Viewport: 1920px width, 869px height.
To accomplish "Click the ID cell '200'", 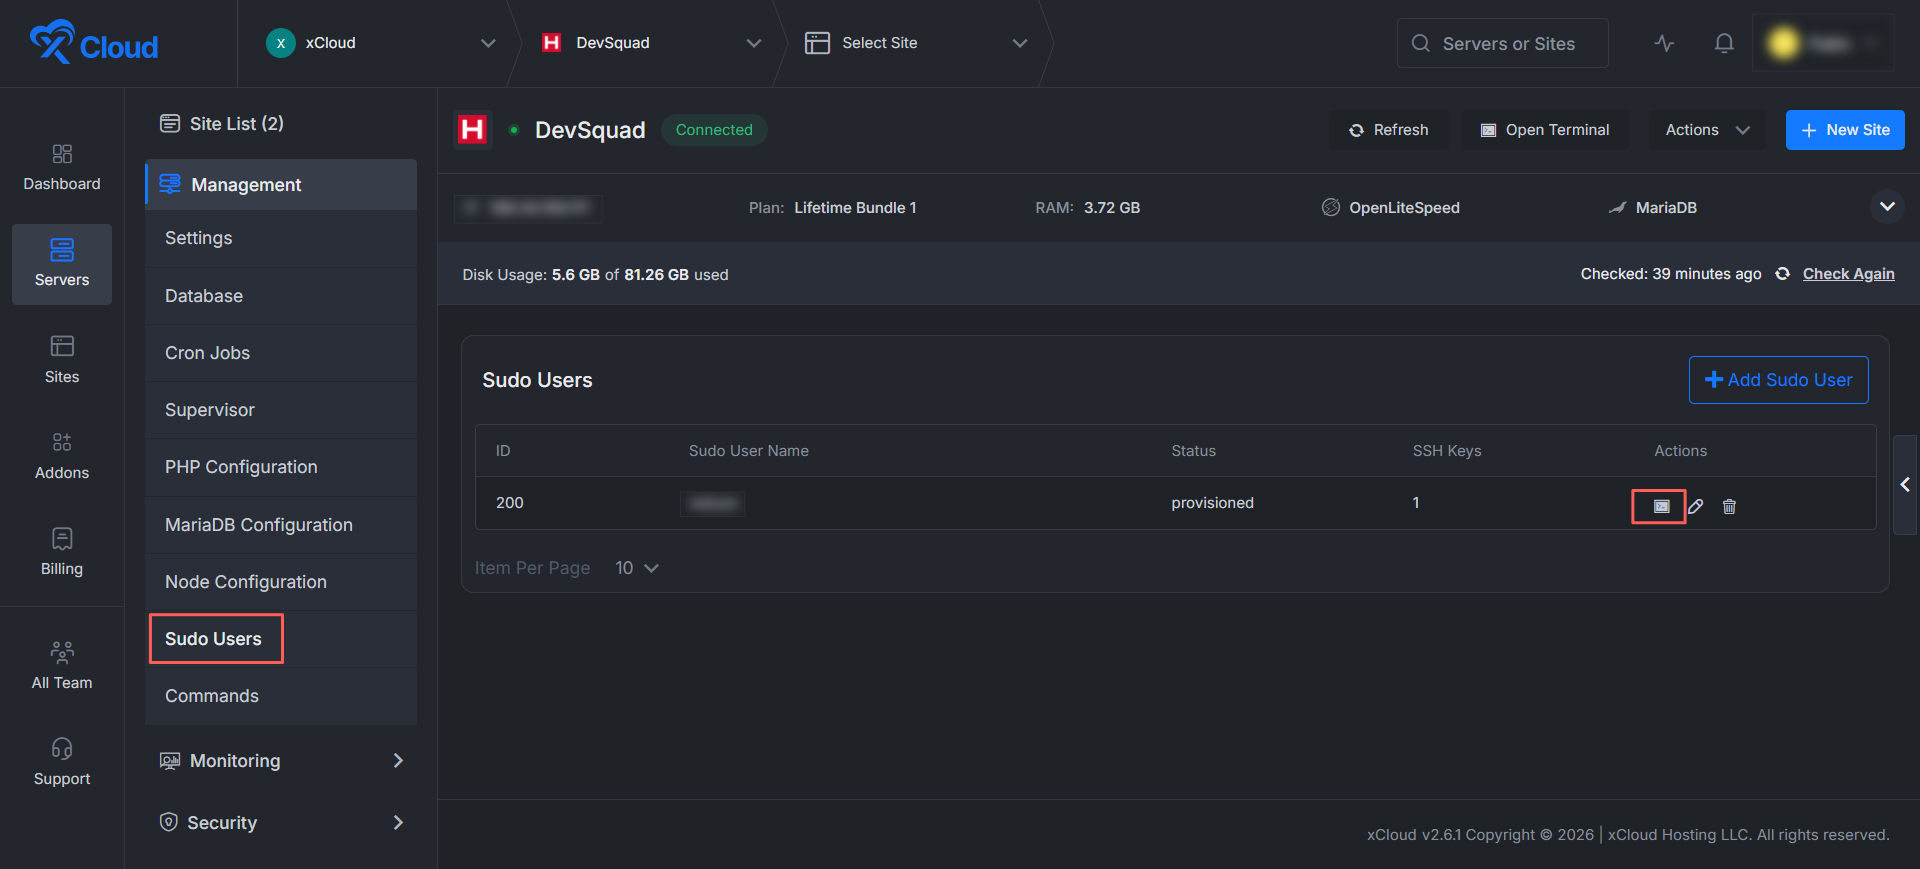I will [510, 503].
